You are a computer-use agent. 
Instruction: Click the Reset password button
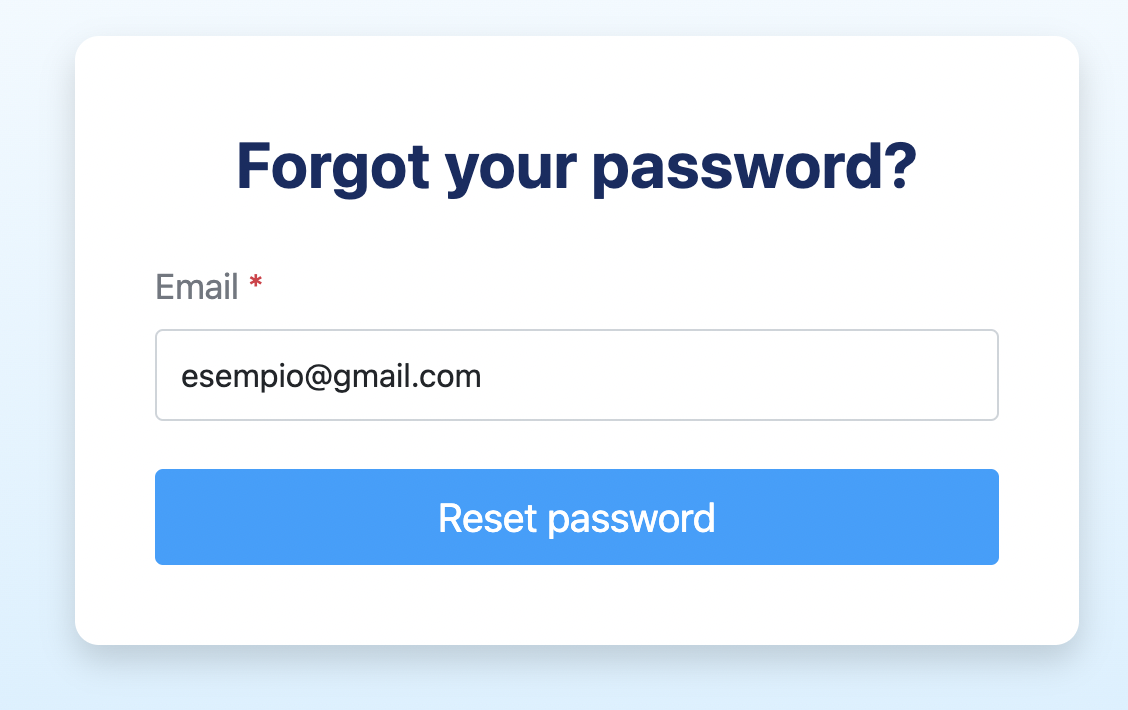click(576, 517)
